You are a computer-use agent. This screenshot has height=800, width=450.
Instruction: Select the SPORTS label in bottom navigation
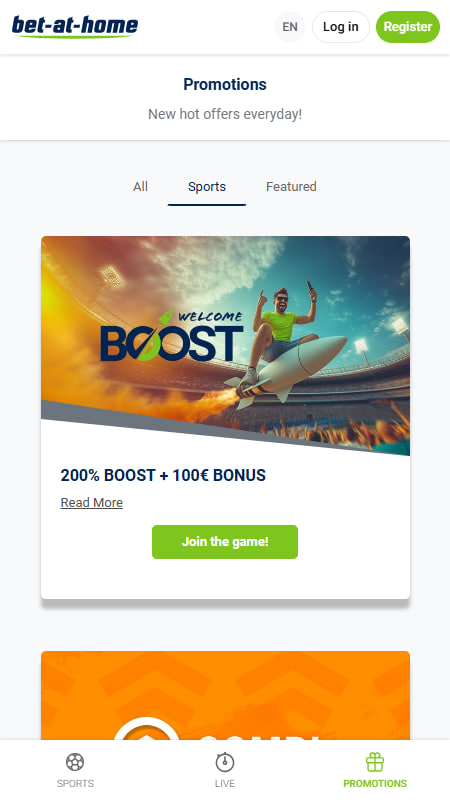pos(75,784)
